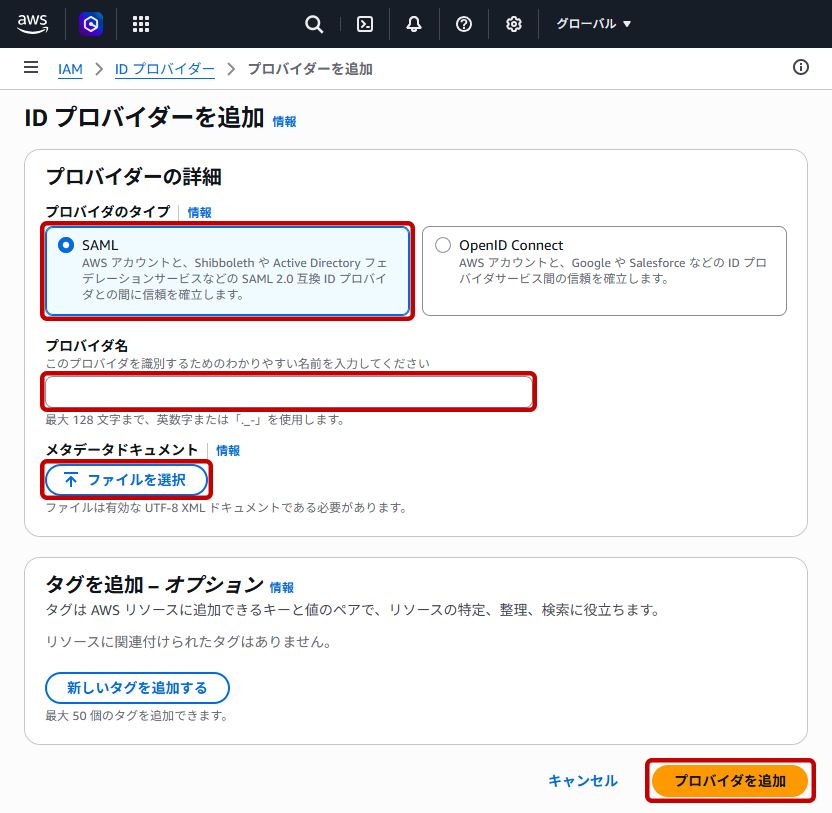832x813 pixels.
Task: Click the キャンセル link
Action: [583, 781]
